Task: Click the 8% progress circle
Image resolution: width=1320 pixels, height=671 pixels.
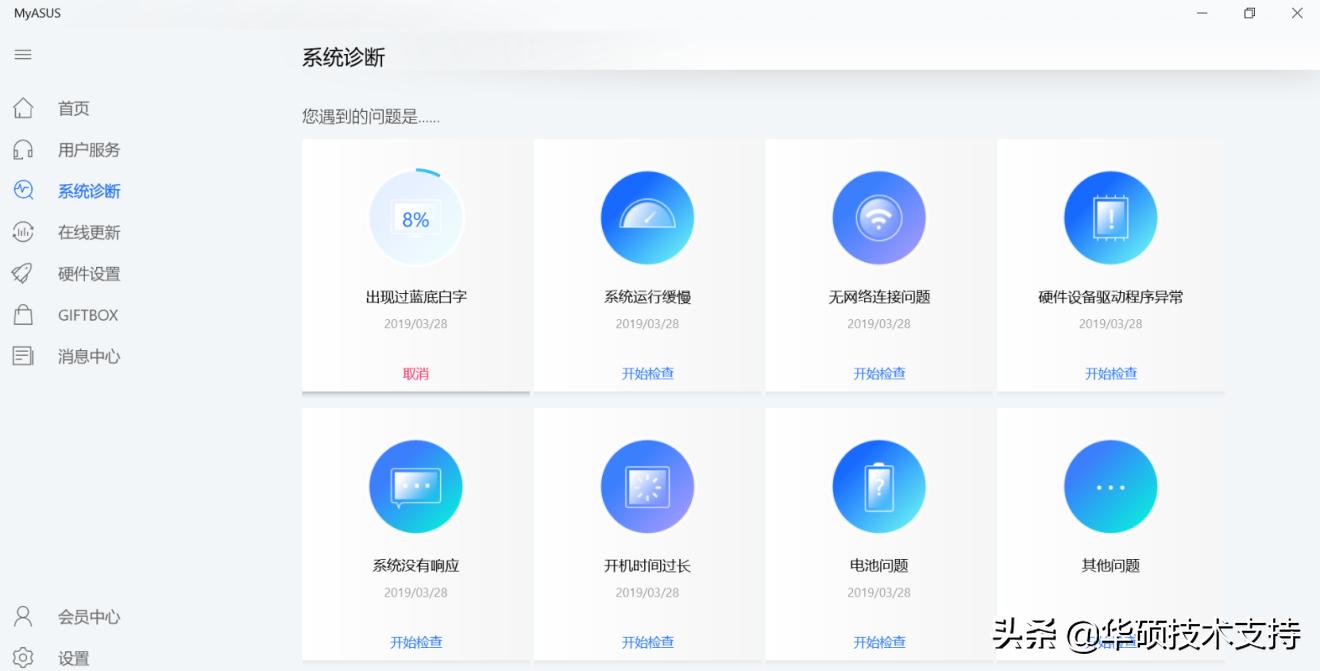Action: [415, 217]
